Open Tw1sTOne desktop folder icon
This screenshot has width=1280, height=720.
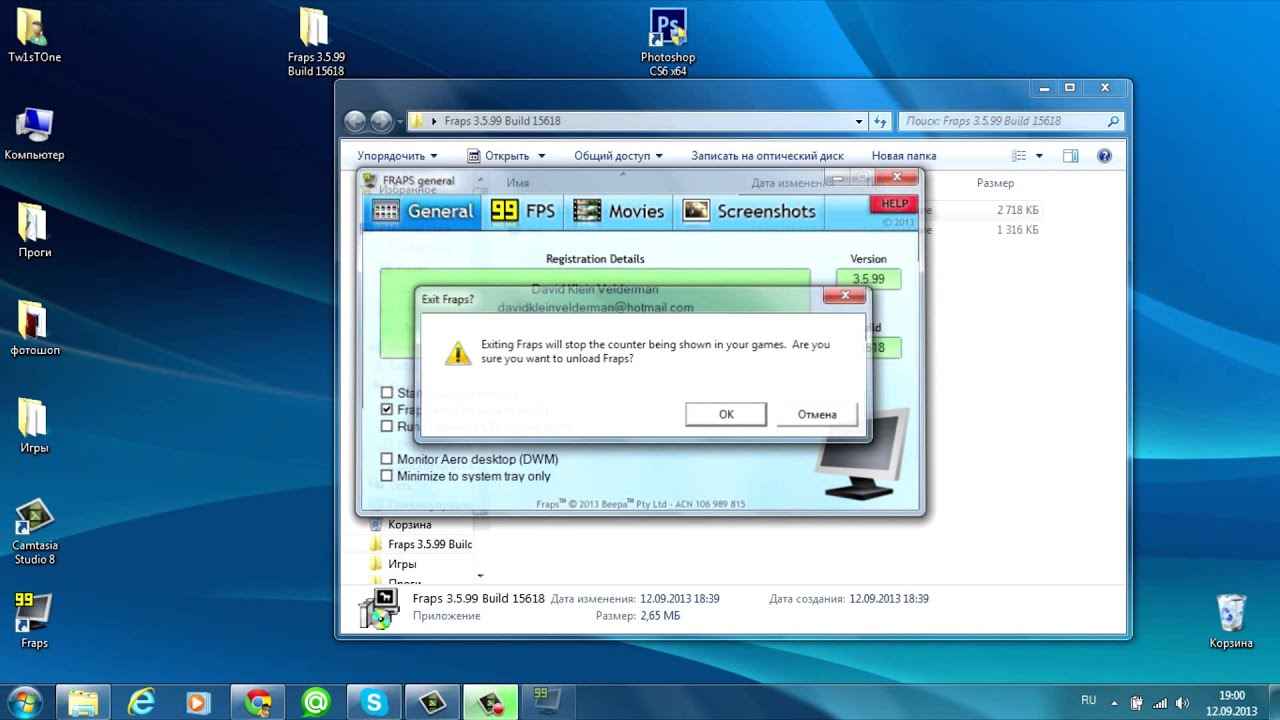point(34,36)
